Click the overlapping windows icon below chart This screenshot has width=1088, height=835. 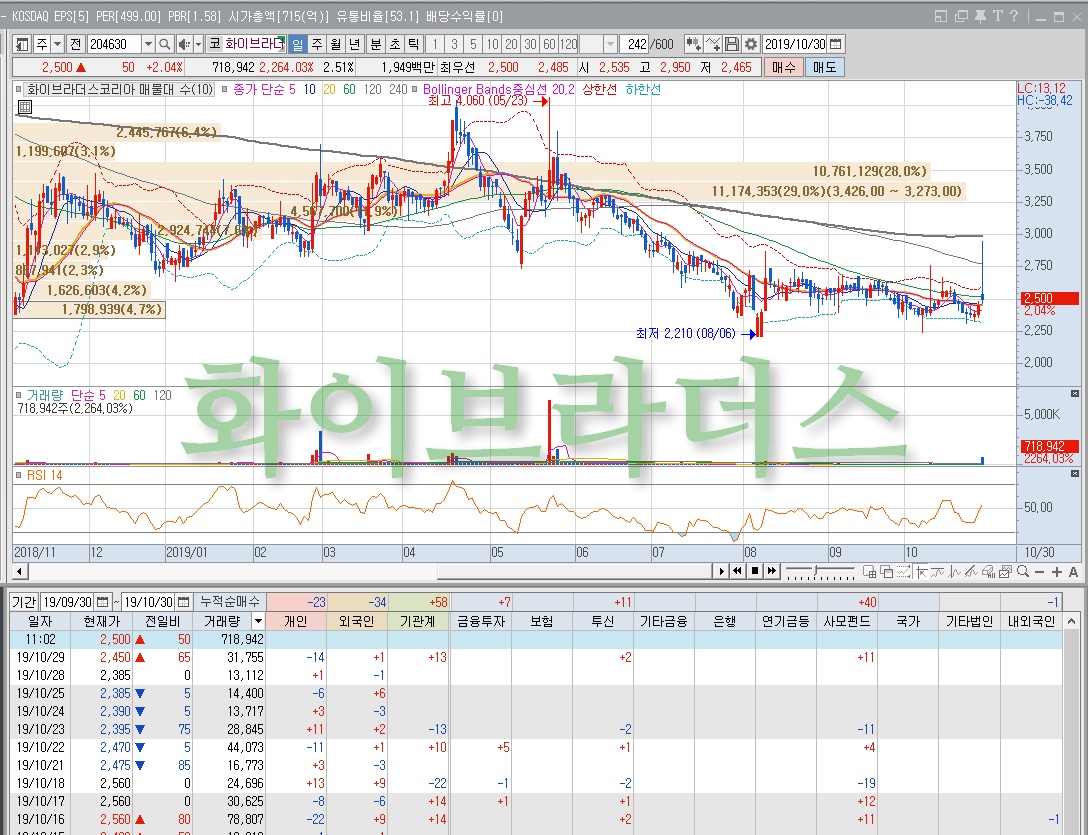coord(886,571)
